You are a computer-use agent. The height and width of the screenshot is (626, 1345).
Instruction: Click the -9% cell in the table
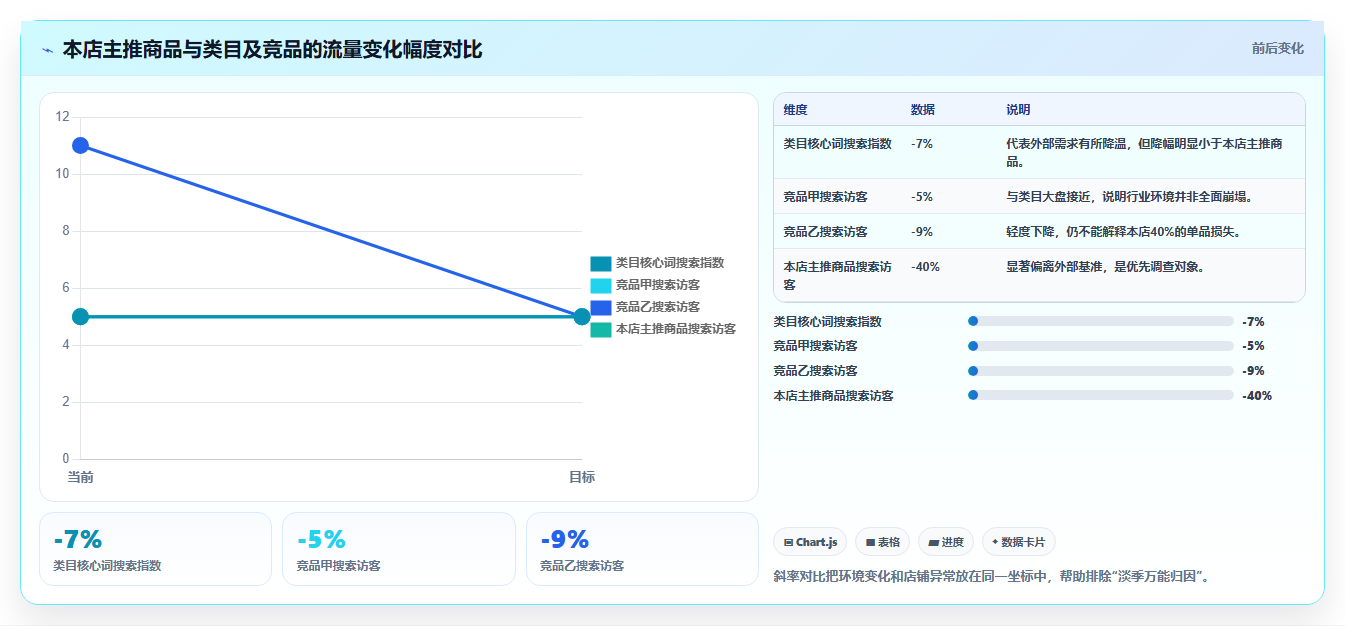922,232
